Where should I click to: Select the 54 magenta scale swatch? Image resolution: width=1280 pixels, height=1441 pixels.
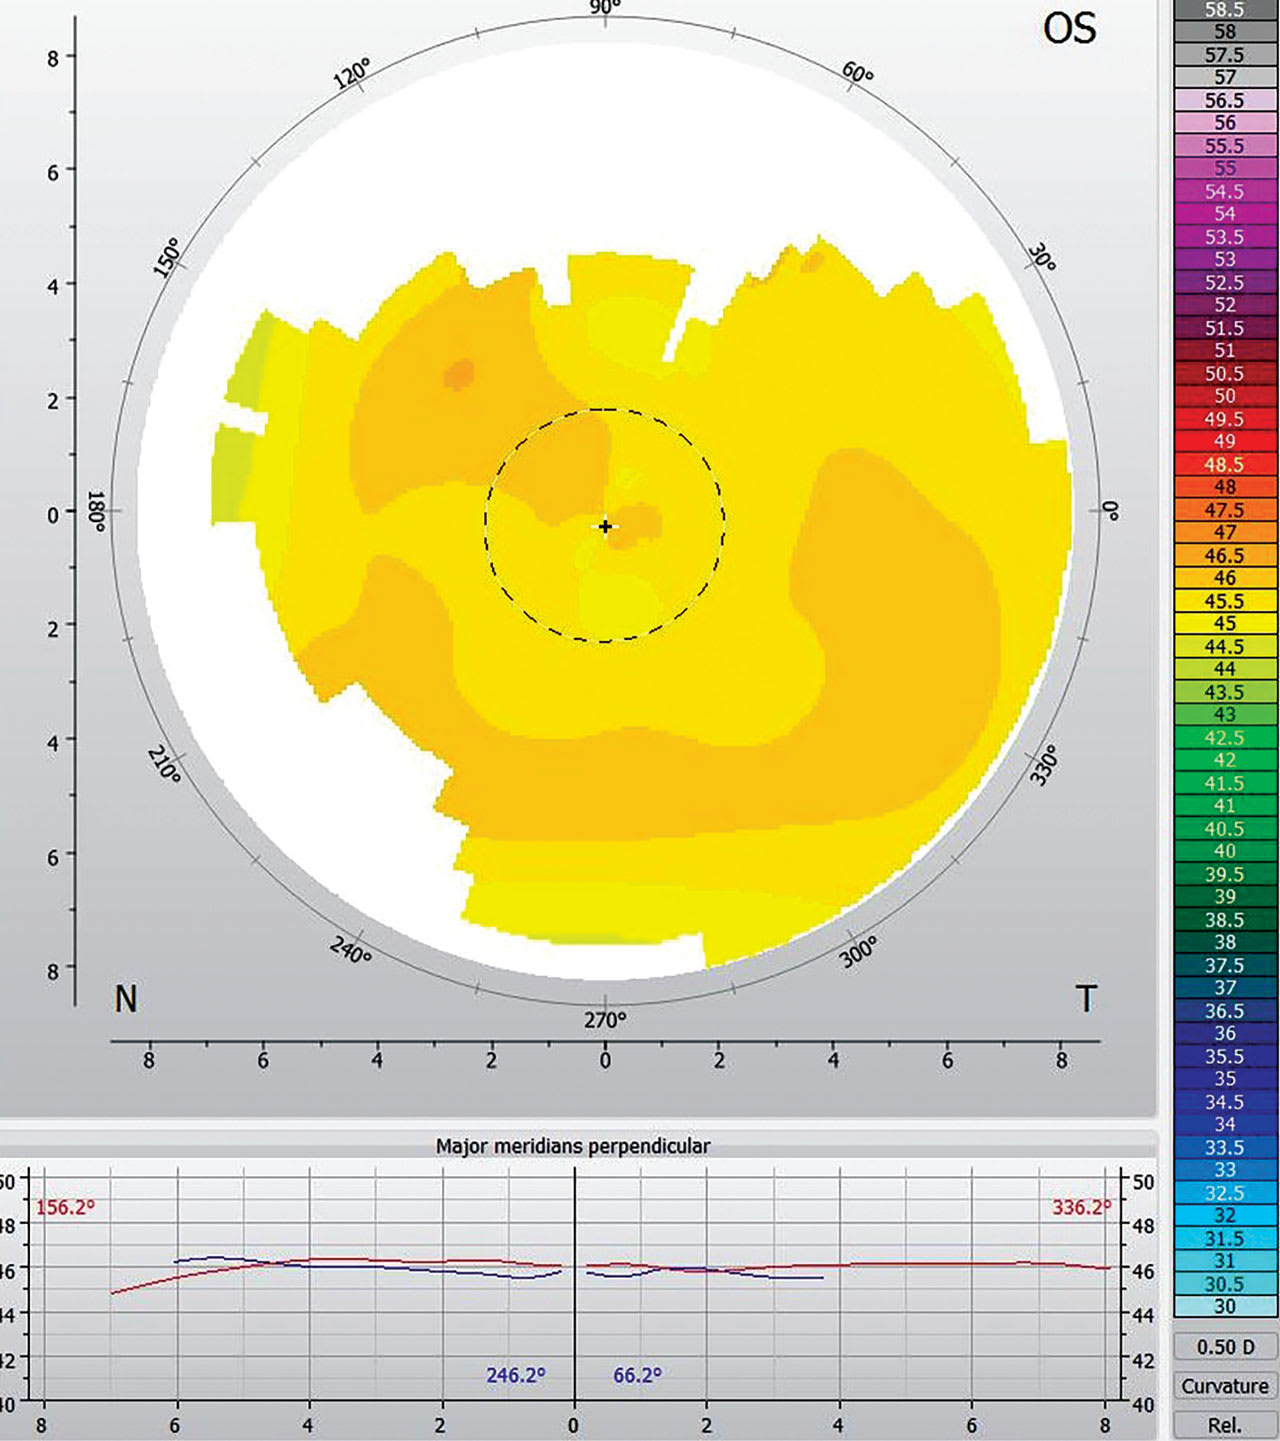(x=1225, y=214)
